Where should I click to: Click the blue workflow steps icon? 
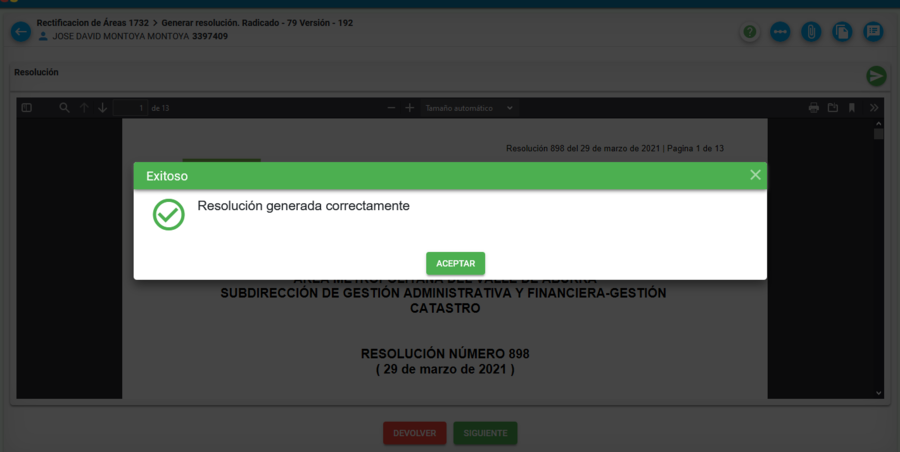(780, 32)
